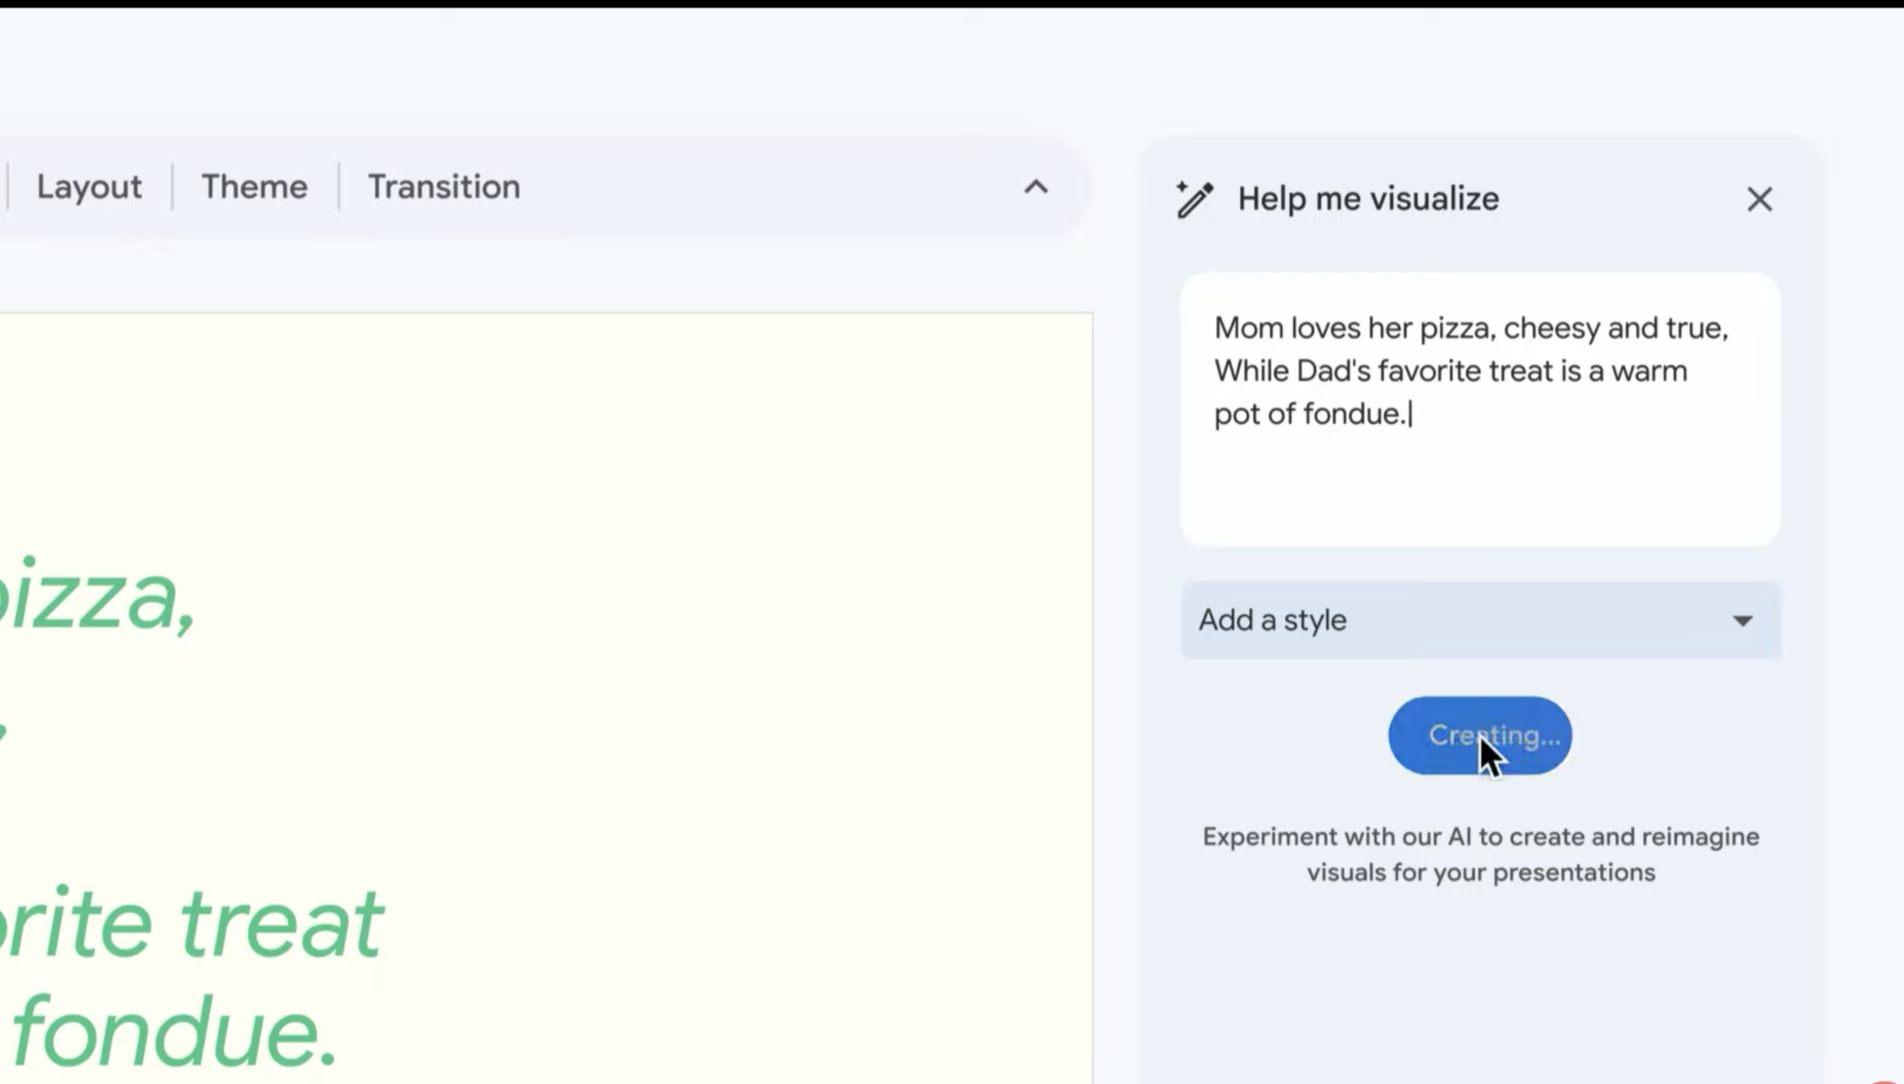
Task: Open the Theme panel
Action: 254,187
